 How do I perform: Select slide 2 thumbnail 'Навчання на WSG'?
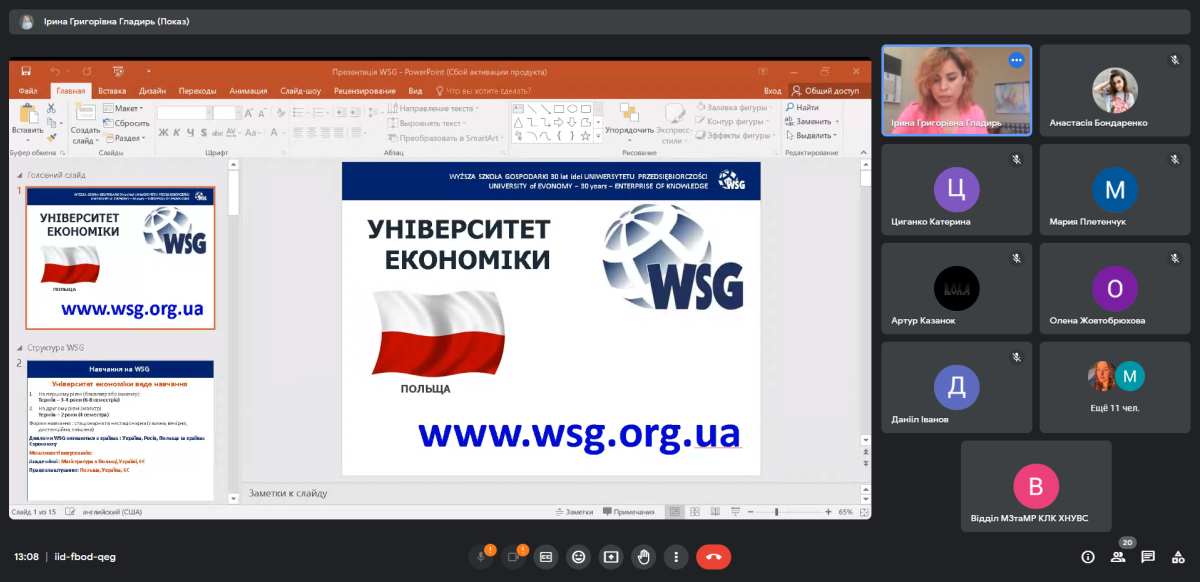coord(120,430)
